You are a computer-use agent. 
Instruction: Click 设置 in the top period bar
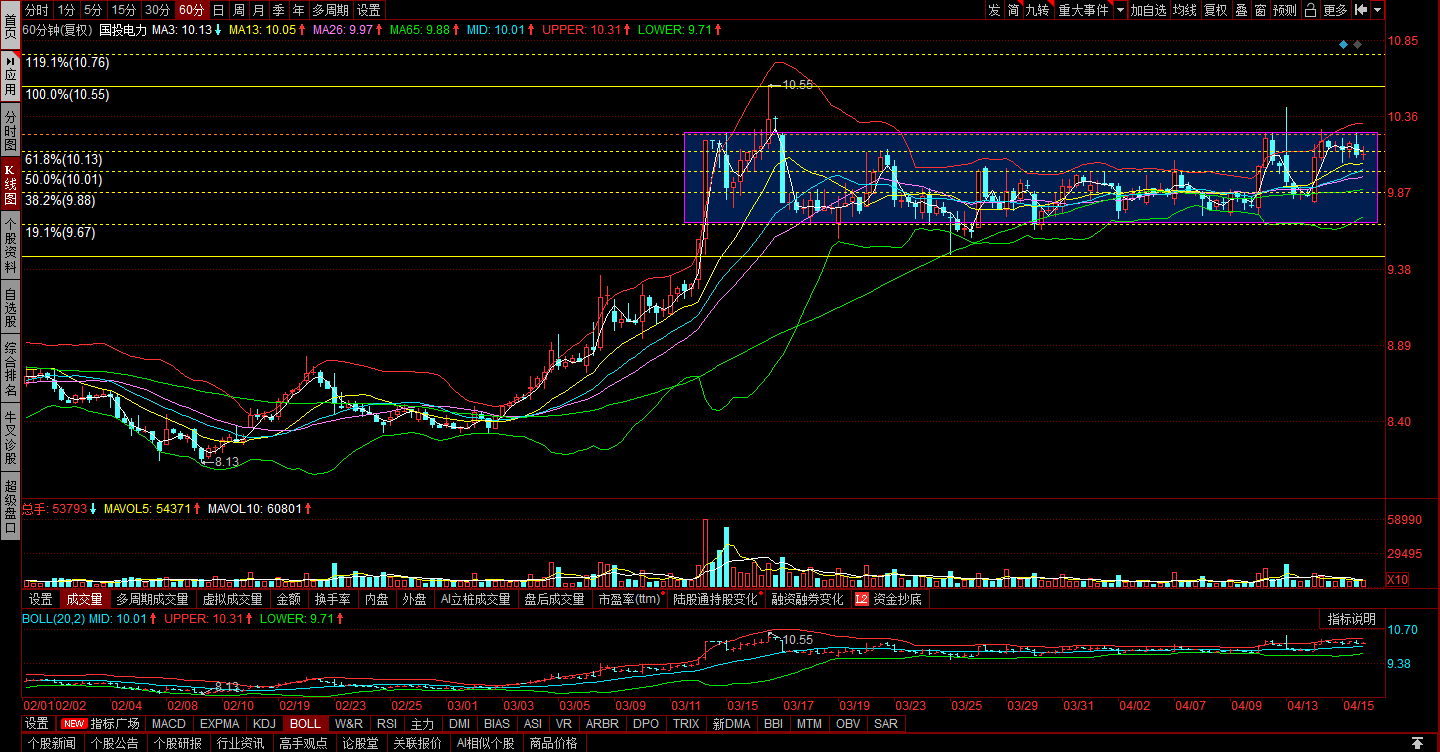click(x=369, y=10)
